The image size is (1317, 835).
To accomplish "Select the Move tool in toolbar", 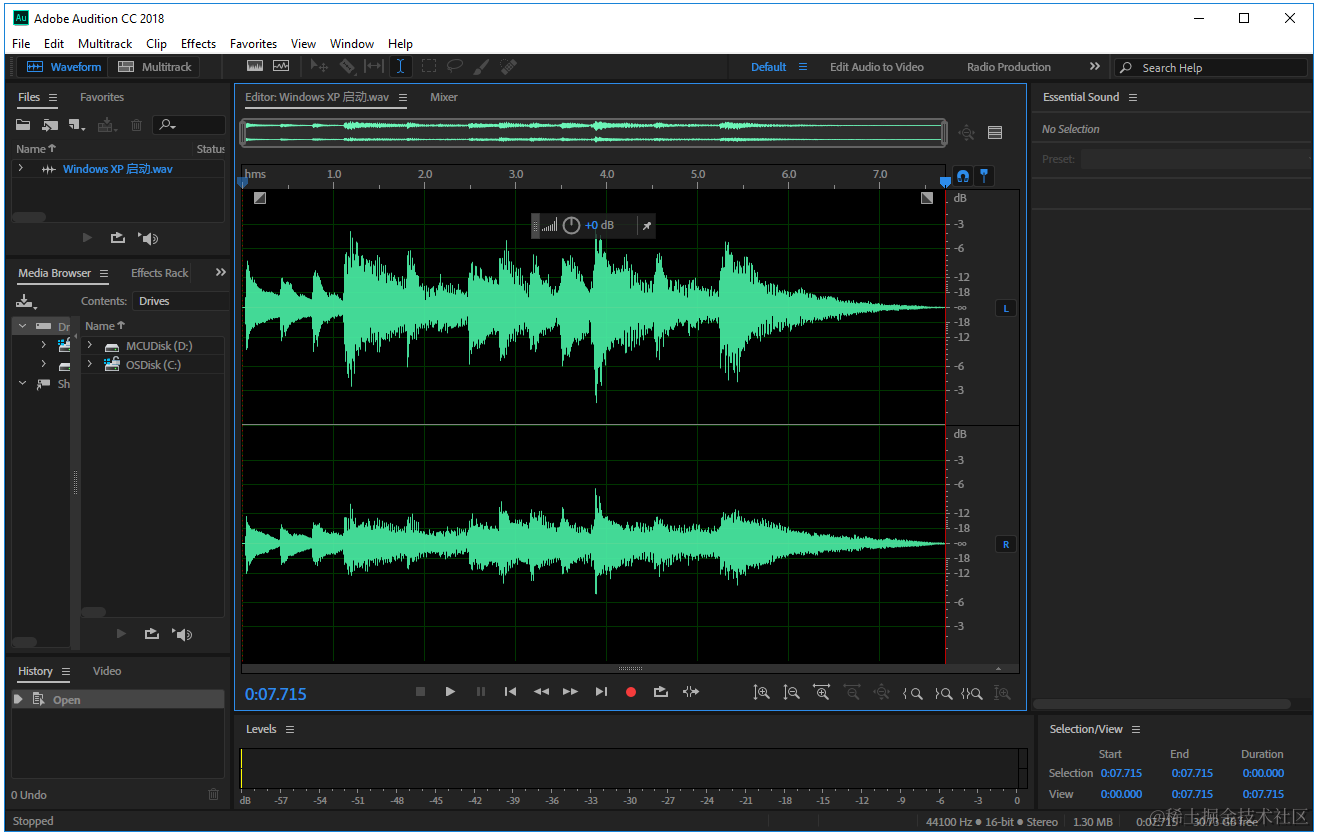I will tap(320, 66).
